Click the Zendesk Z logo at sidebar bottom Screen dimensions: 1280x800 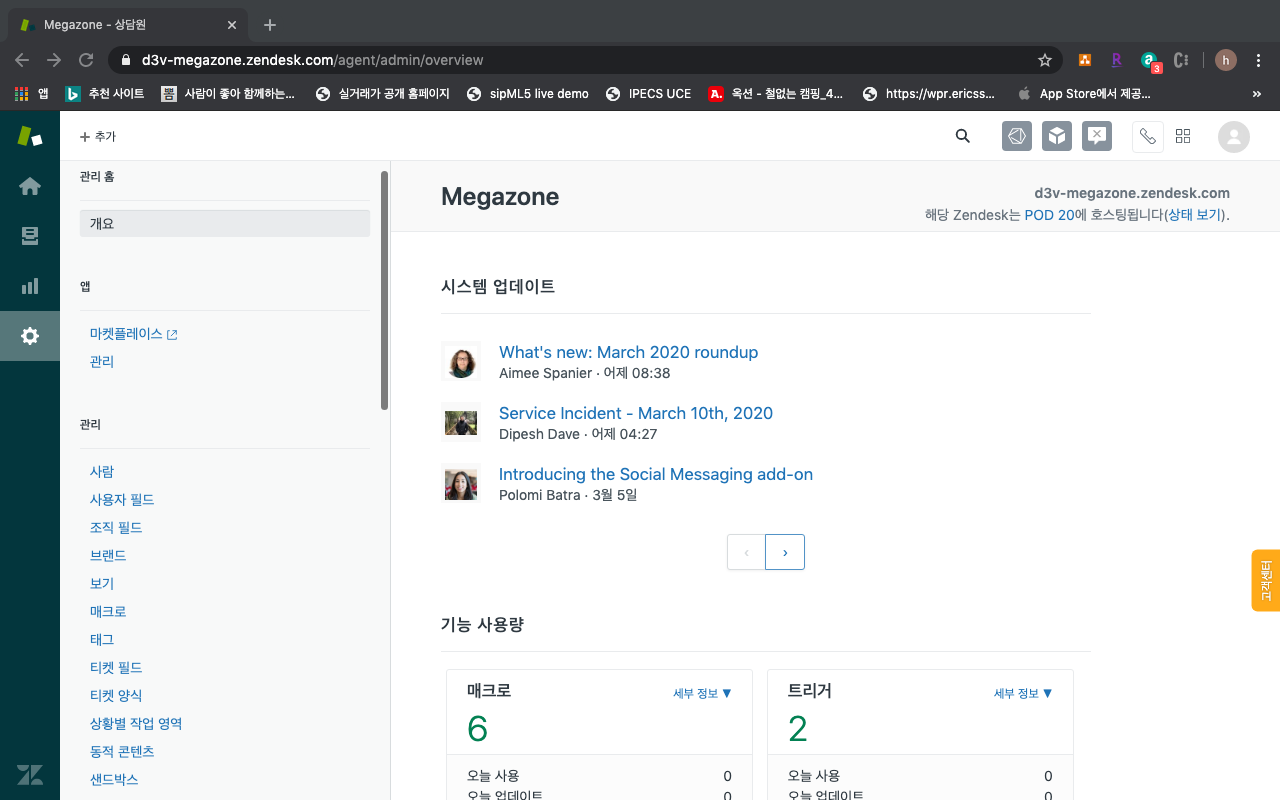coord(30,774)
